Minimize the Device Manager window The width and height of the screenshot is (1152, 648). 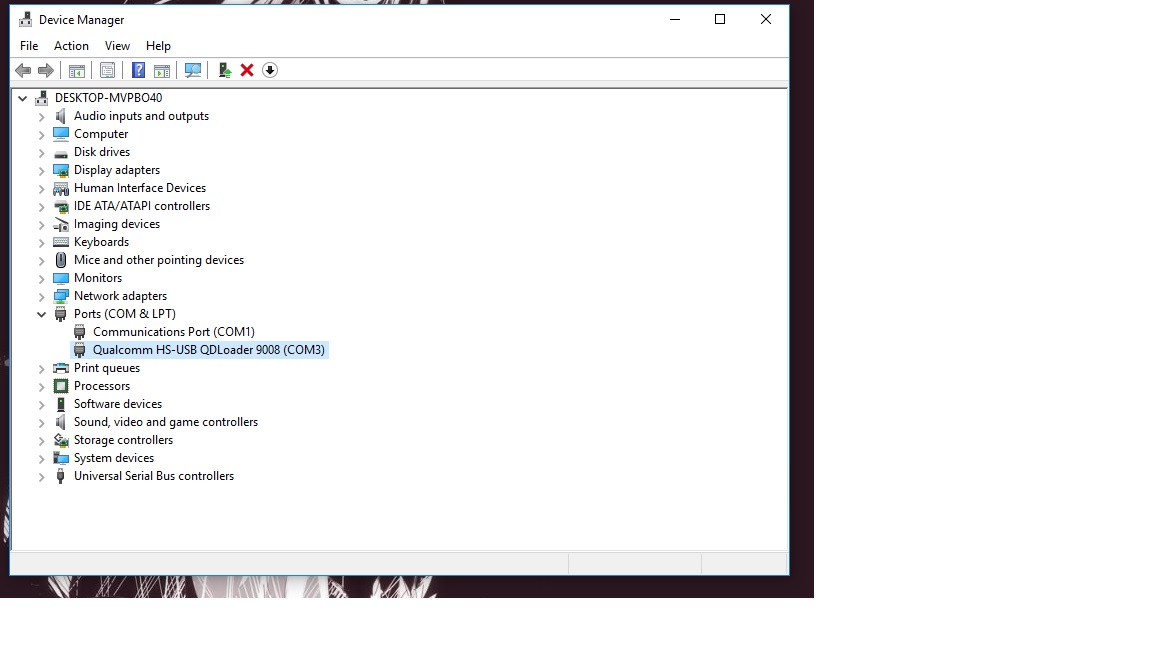click(675, 20)
